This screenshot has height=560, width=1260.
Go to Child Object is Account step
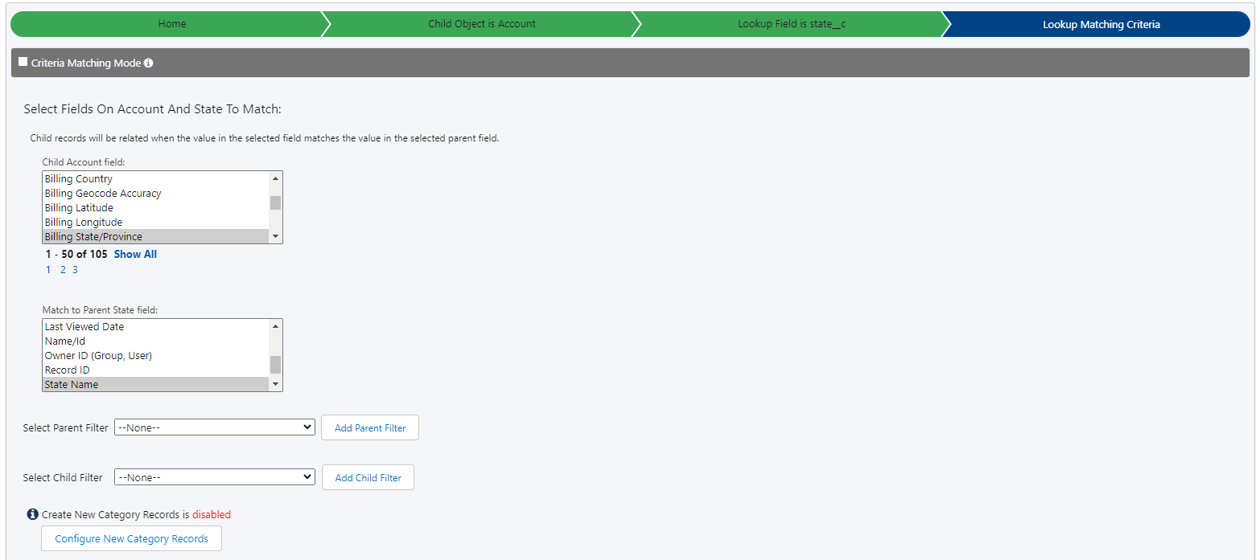pyautogui.click(x=482, y=24)
